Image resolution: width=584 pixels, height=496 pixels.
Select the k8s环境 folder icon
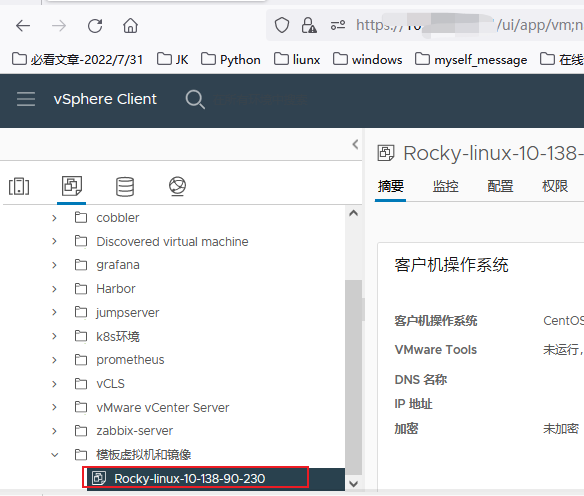[x=81, y=336]
